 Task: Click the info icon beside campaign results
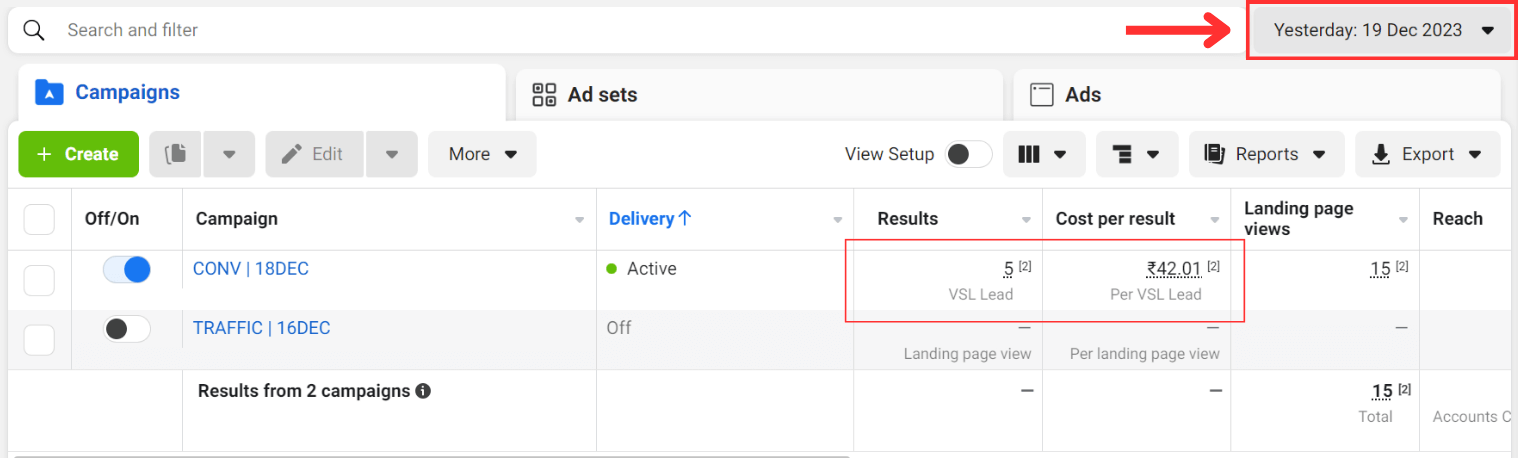tap(423, 391)
